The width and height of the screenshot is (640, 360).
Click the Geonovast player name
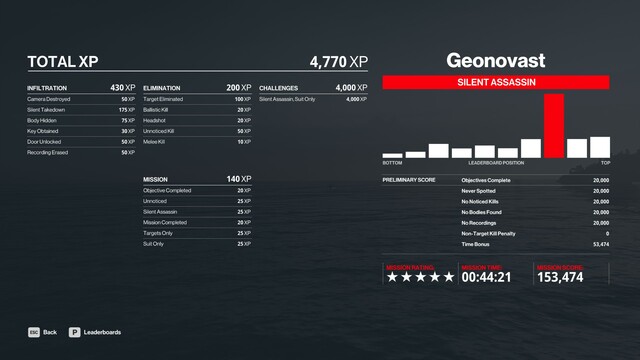coord(496,60)
